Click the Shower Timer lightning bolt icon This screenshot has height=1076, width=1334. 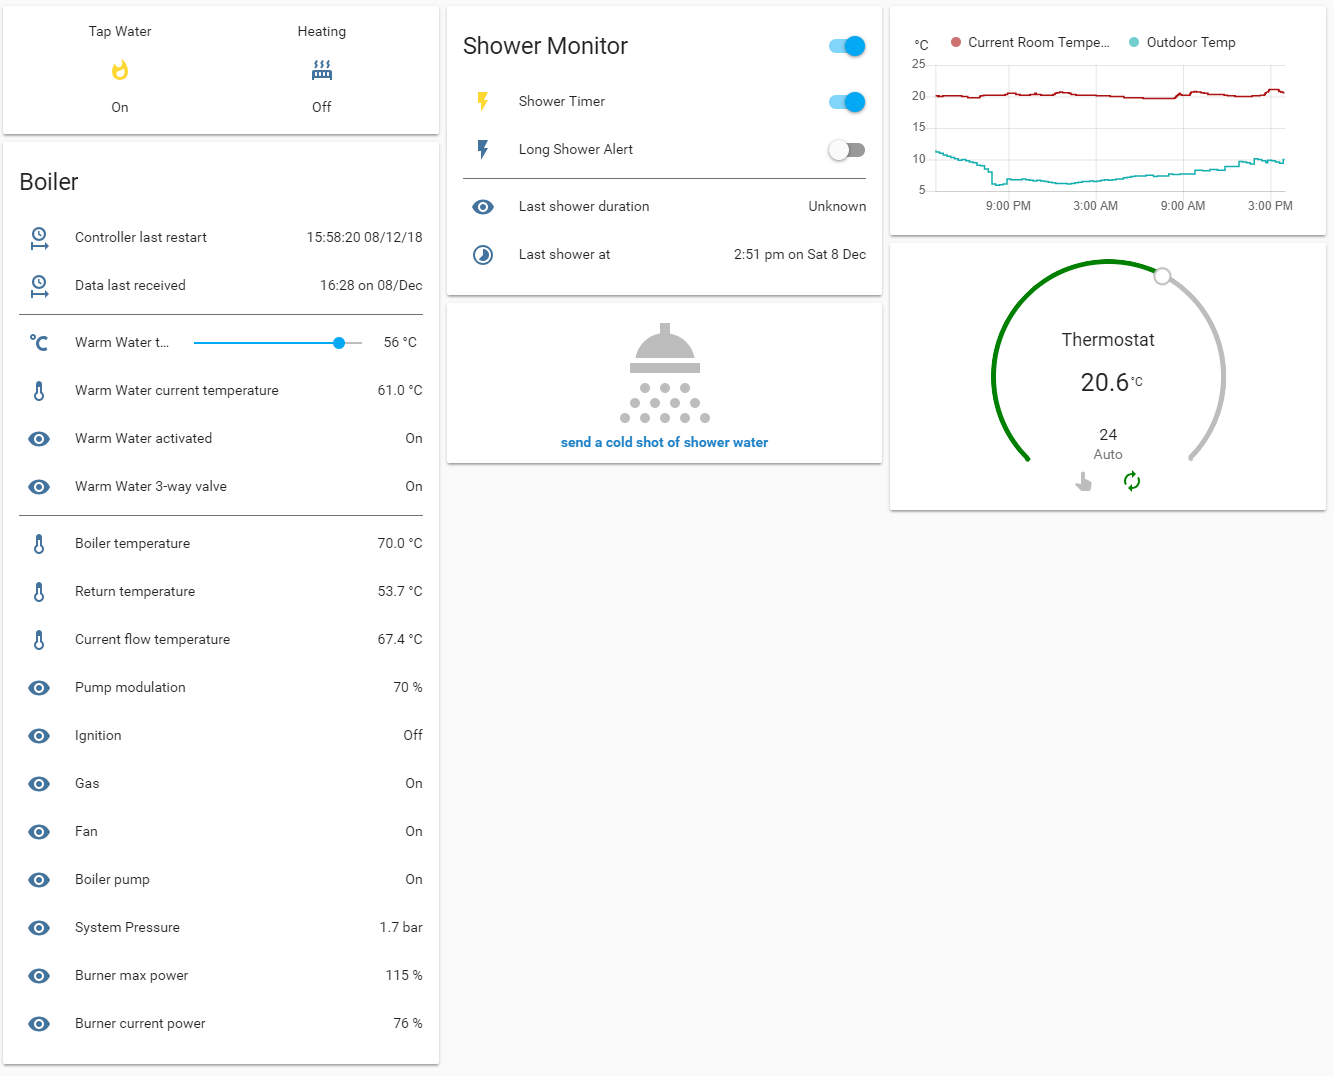pyautogui.click(x=483, y=101)
